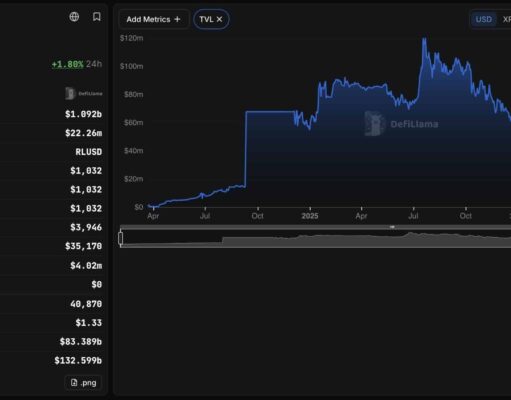Bookmark this protocol with the bookmark icon

(x=97, y=17)
